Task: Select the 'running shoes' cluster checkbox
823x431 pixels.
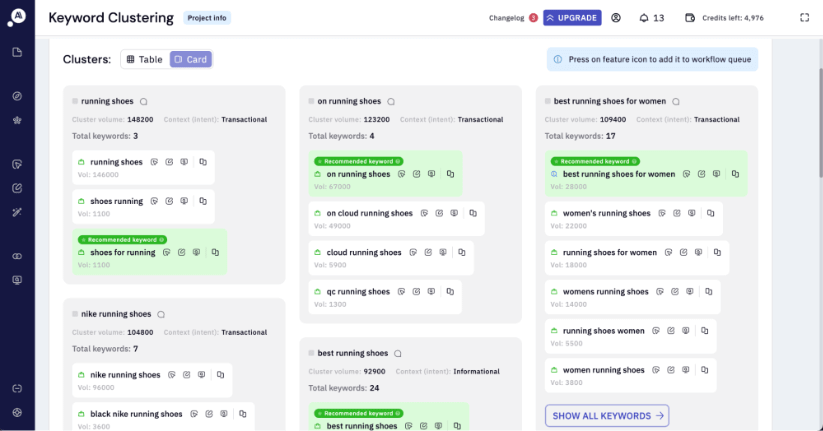Action: 75,101
